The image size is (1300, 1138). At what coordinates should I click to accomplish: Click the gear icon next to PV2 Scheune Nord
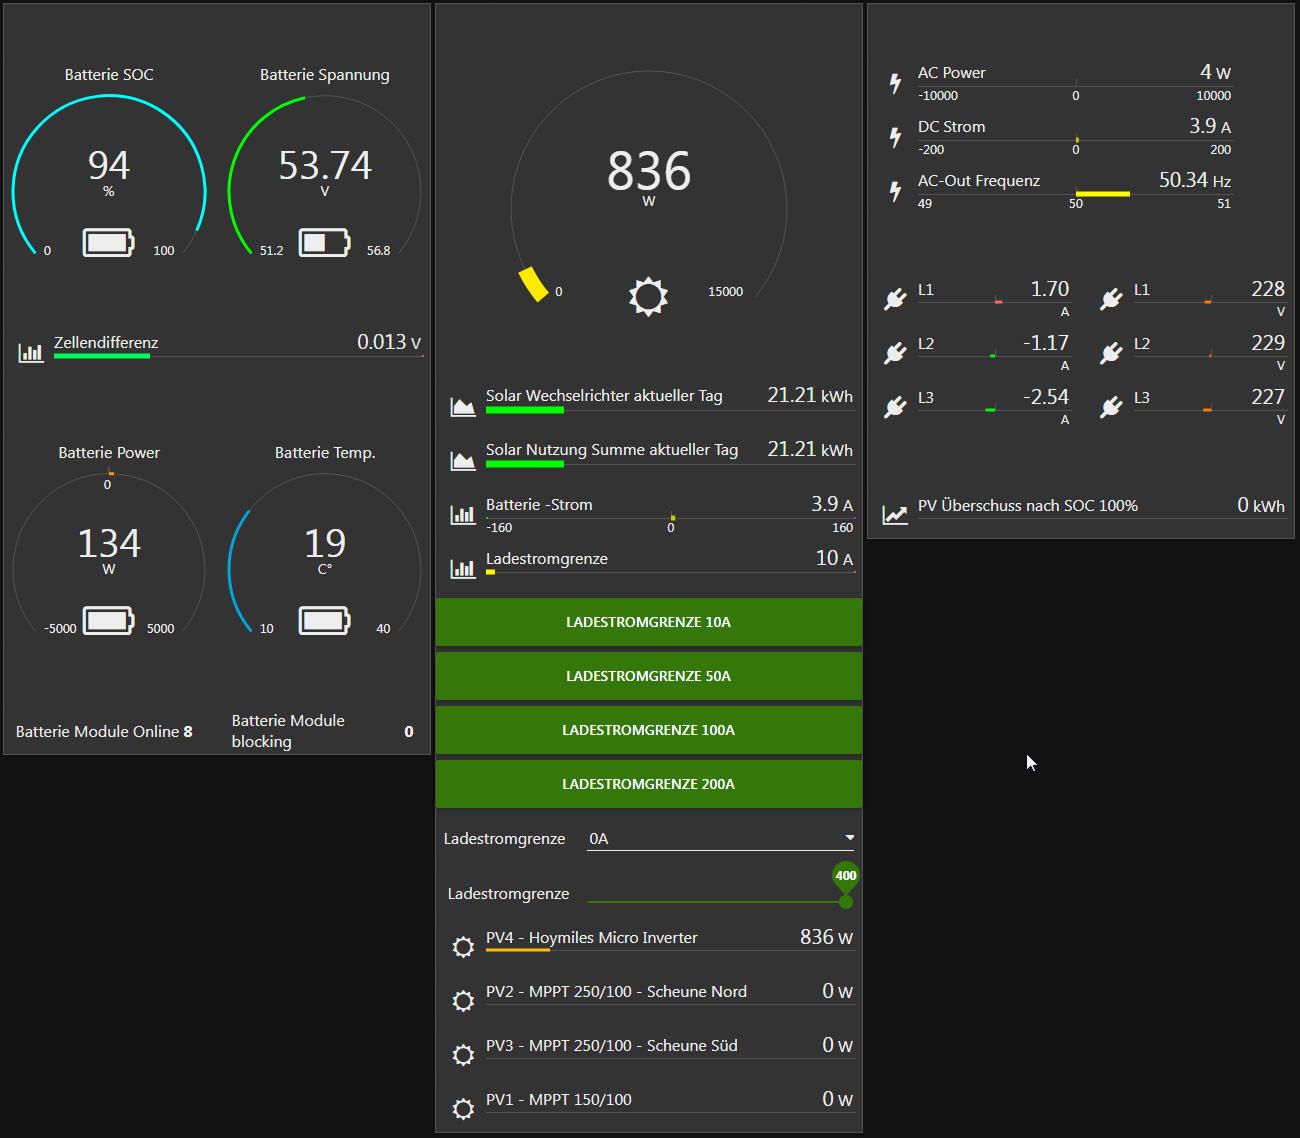[x=463, y=1001]
